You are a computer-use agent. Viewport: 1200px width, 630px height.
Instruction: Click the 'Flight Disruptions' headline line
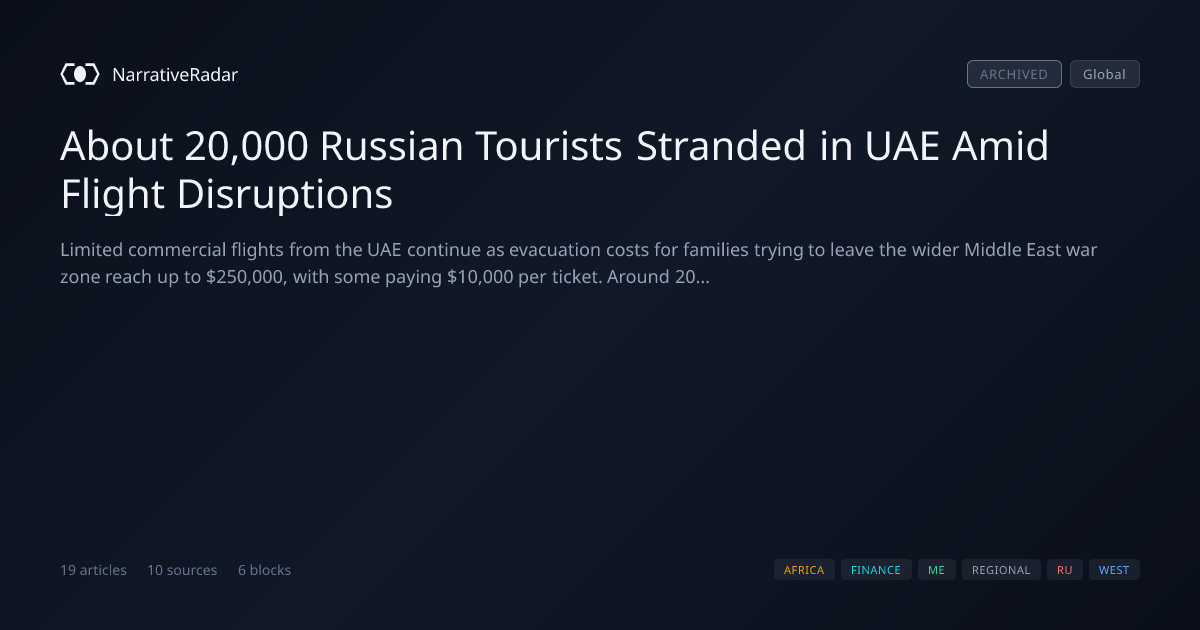click(x=227, y=194)
